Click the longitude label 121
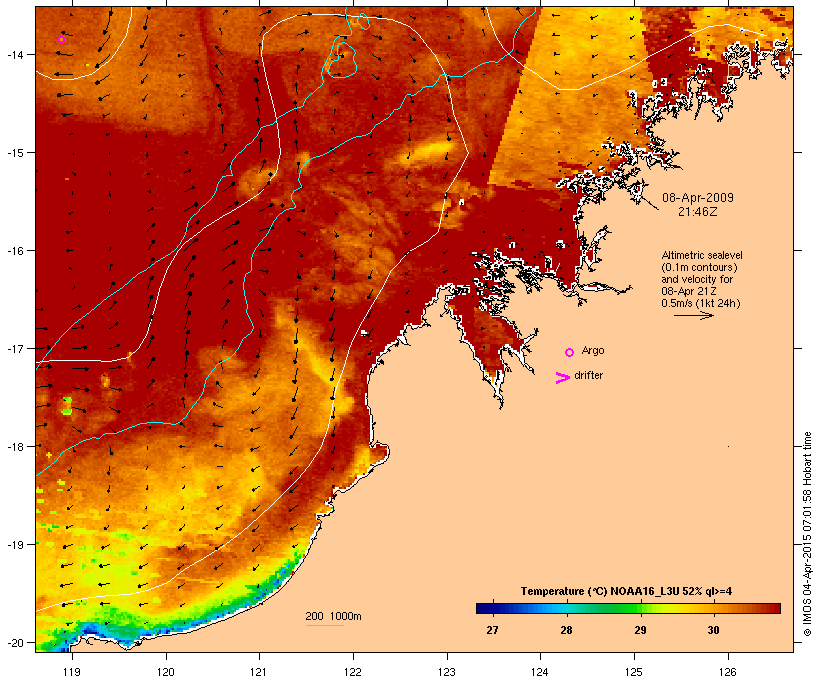The width and height of the screenshot is (820, 680). pyautogui.click(x=259, y=672)
